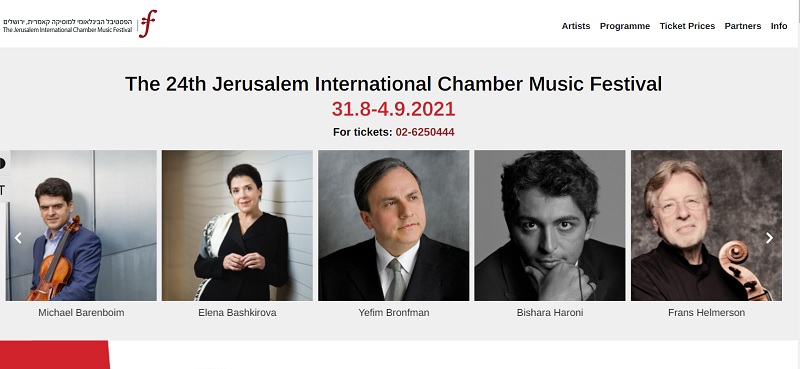Toggle the contrast accessibility button
The height and width of the screenshot is (369, 800).
coord(3,163)
